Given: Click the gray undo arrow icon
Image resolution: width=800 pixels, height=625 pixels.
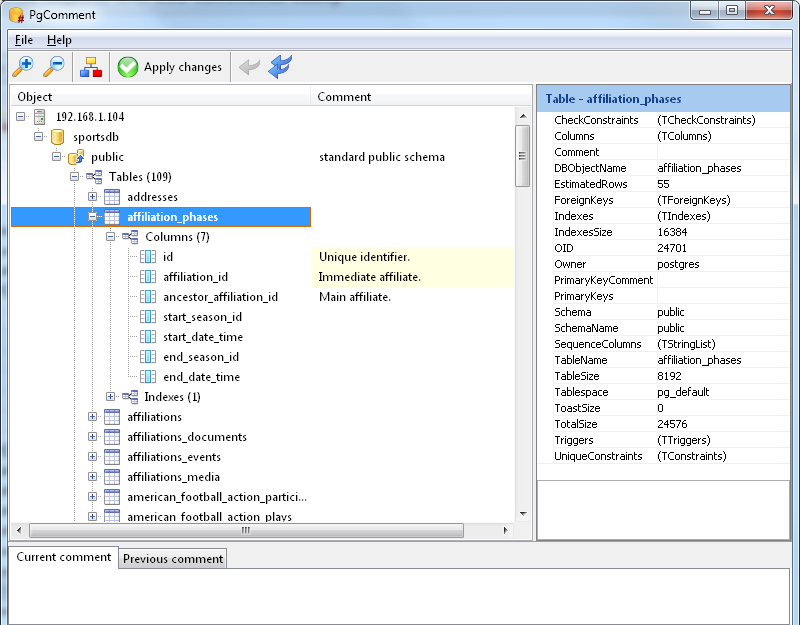Looking at the screenshot, I should pyautogui.click(x=249, y=67).
